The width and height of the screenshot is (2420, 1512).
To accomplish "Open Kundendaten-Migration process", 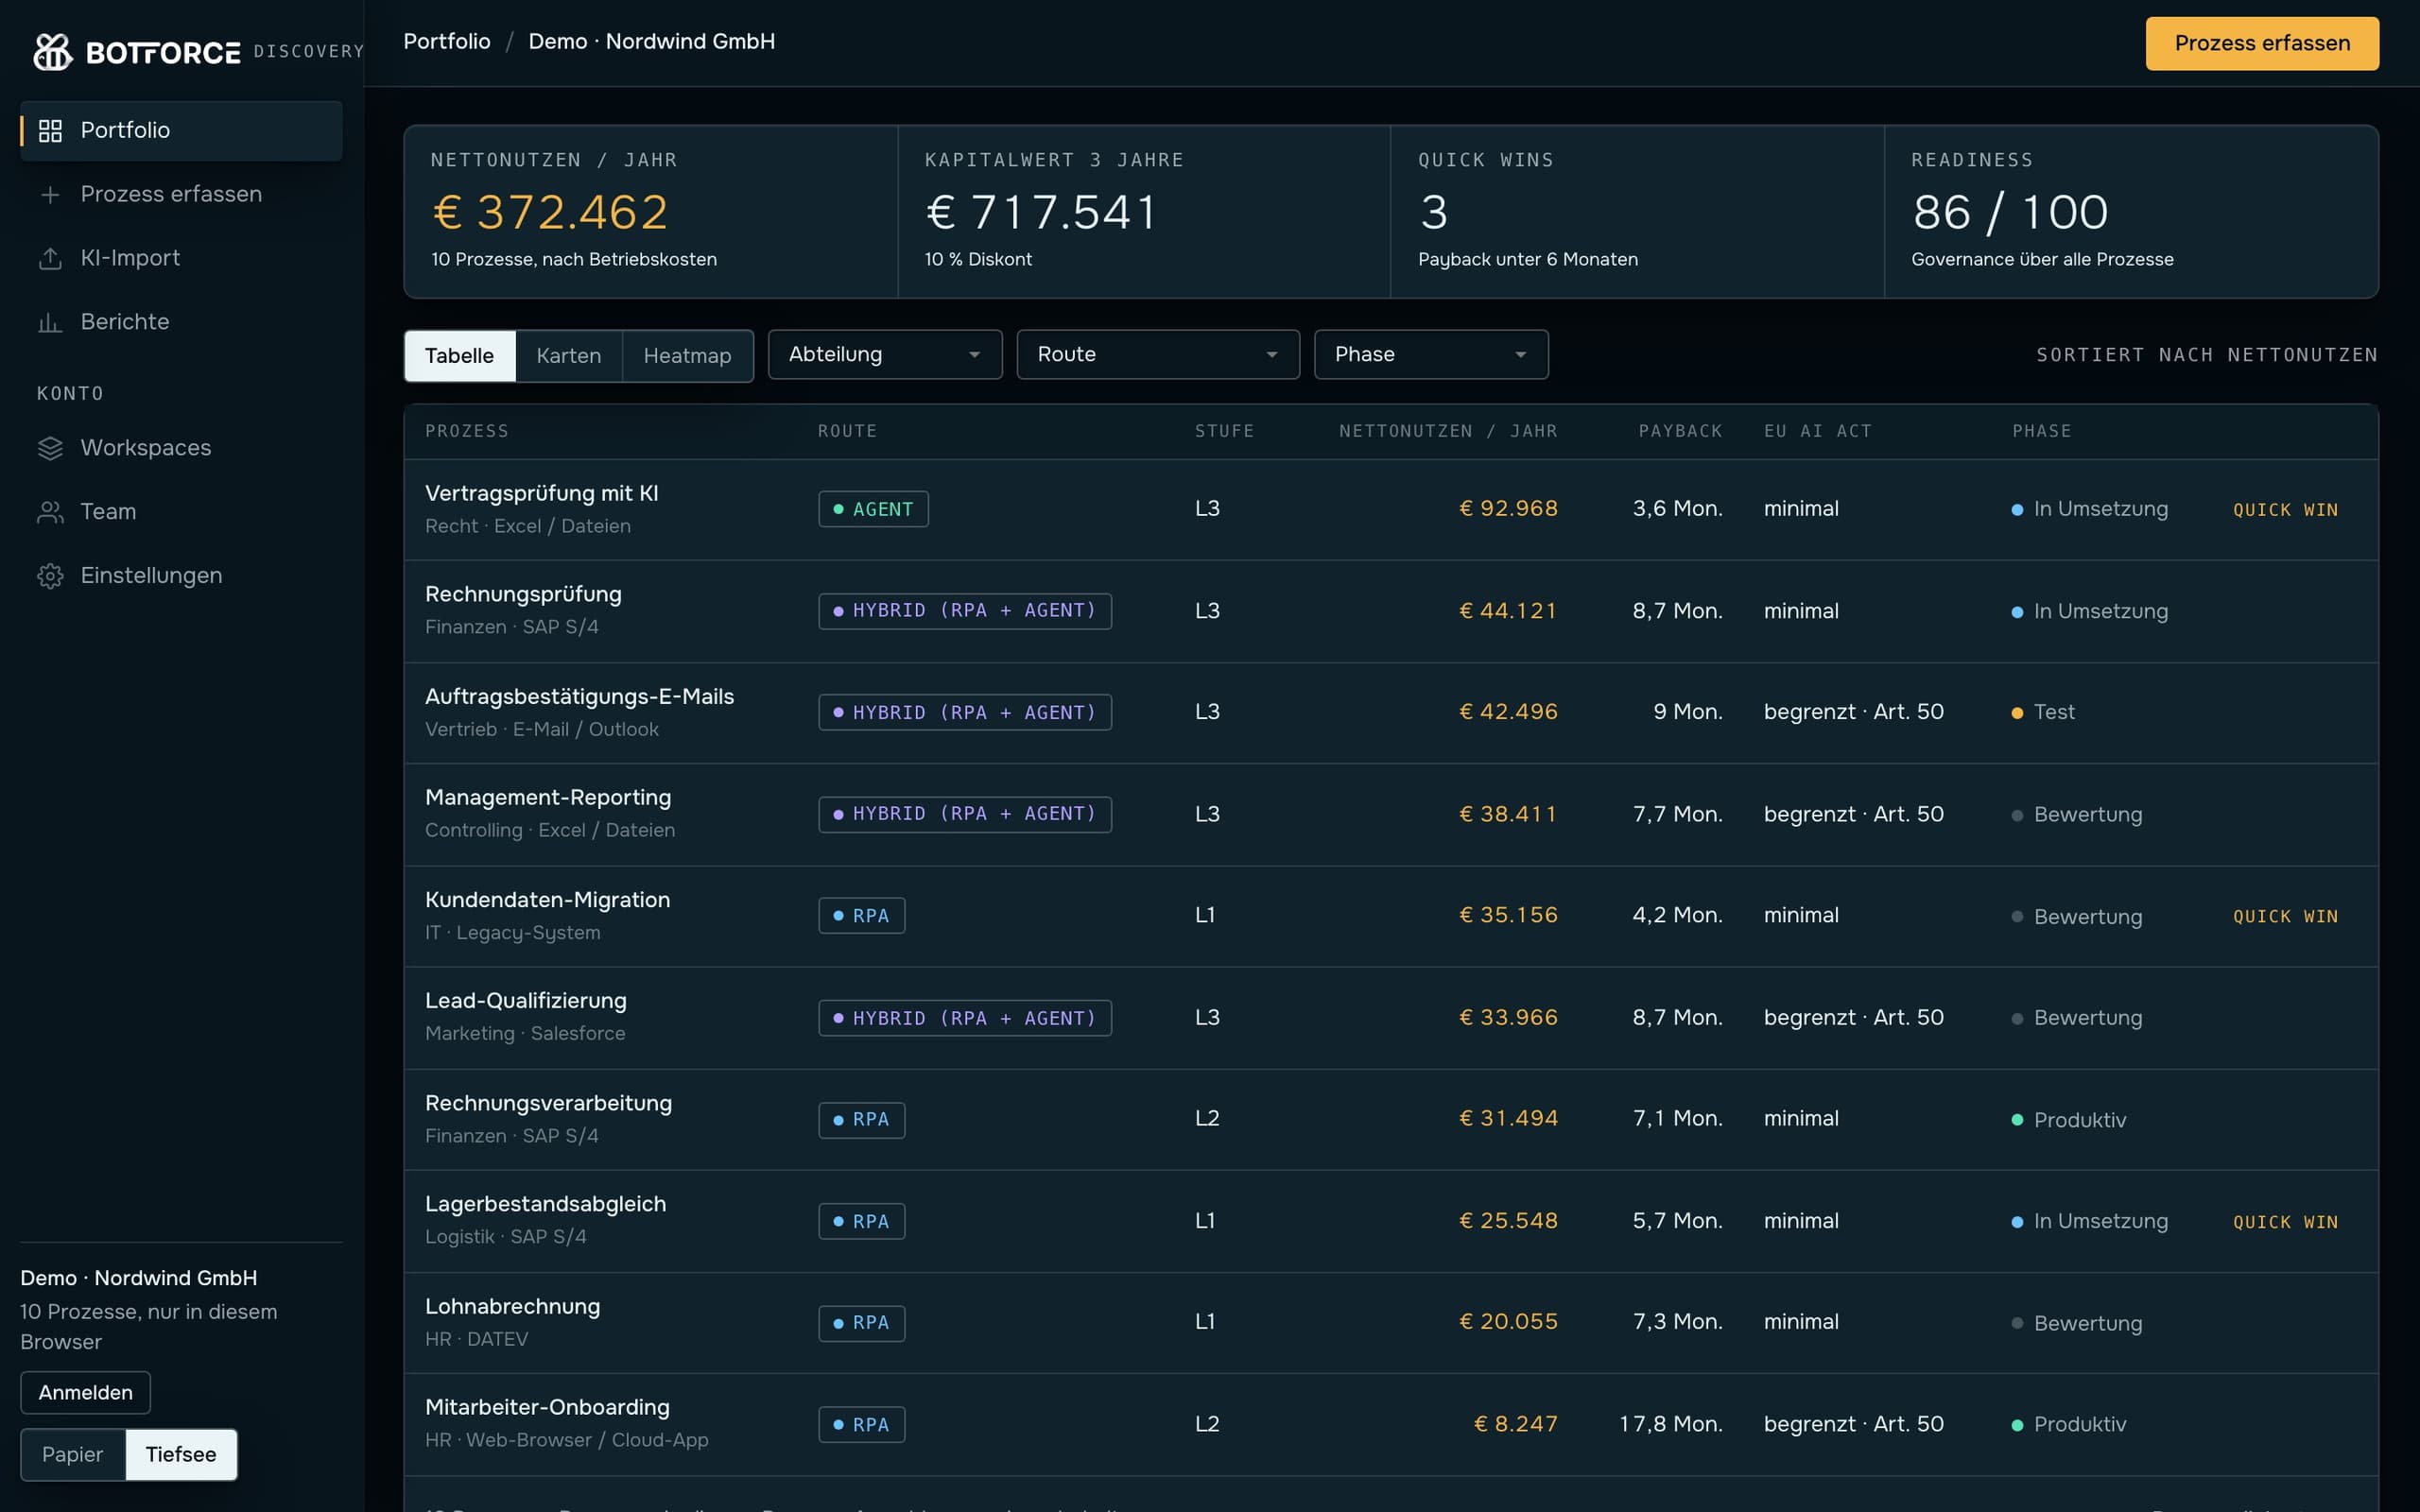I will [1391, 916].
